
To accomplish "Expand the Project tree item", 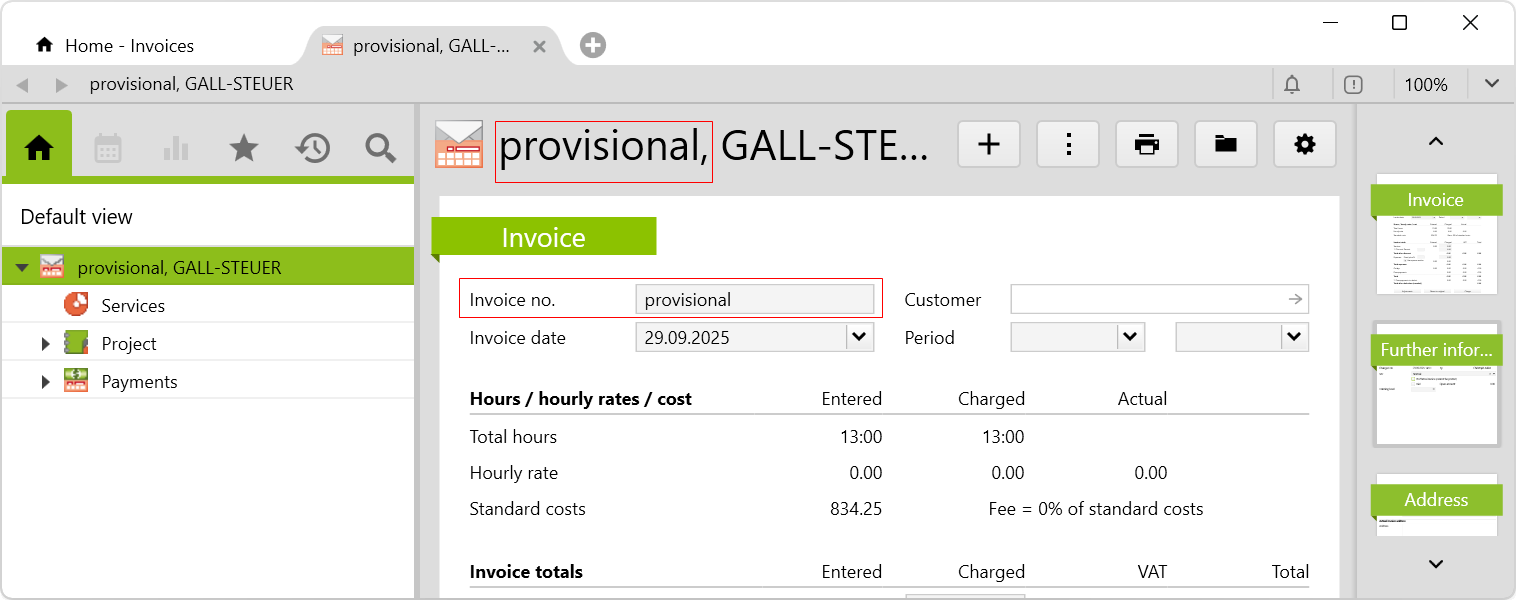I will click(45, 344).
